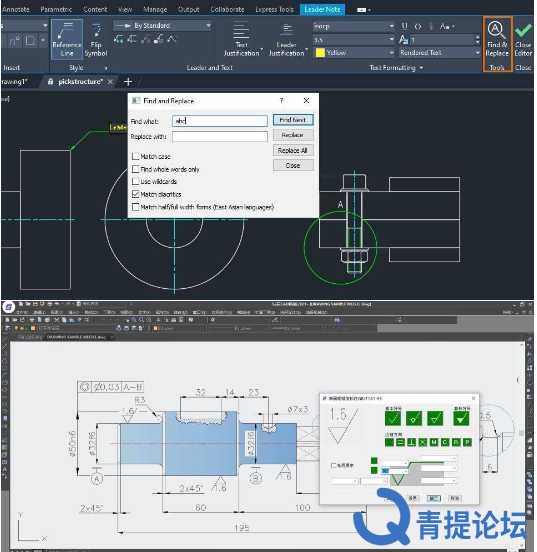Image resolution: width=537 pixels, height=552 pixels.
Task: Open the Output ribbon tab
Action: (188, 10)
